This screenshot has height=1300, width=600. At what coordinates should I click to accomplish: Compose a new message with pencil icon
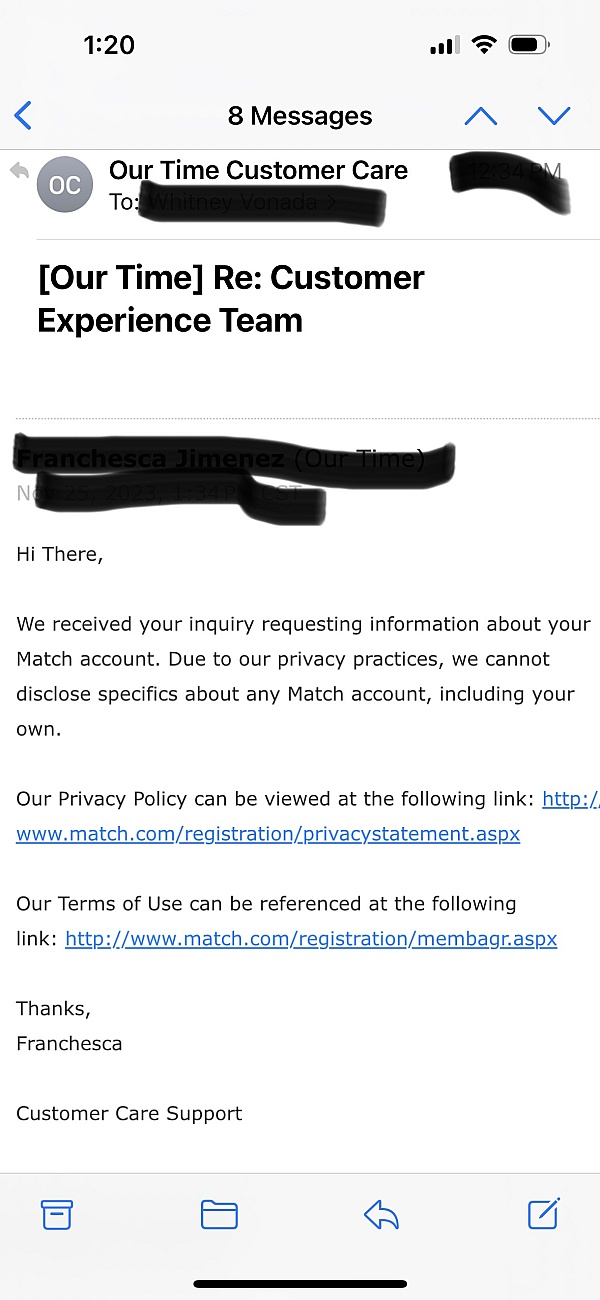pyautogui.click(x=543, y=1213)
